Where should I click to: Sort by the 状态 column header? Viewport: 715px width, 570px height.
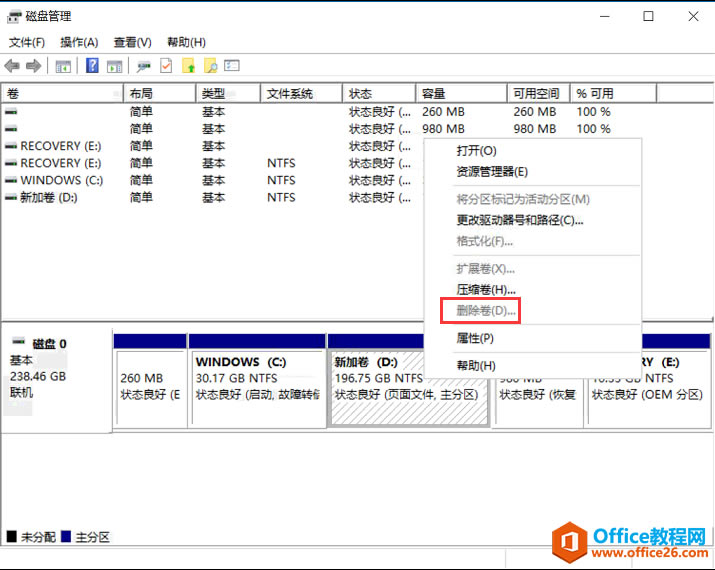pyautogui.click(x=379, y=94)
